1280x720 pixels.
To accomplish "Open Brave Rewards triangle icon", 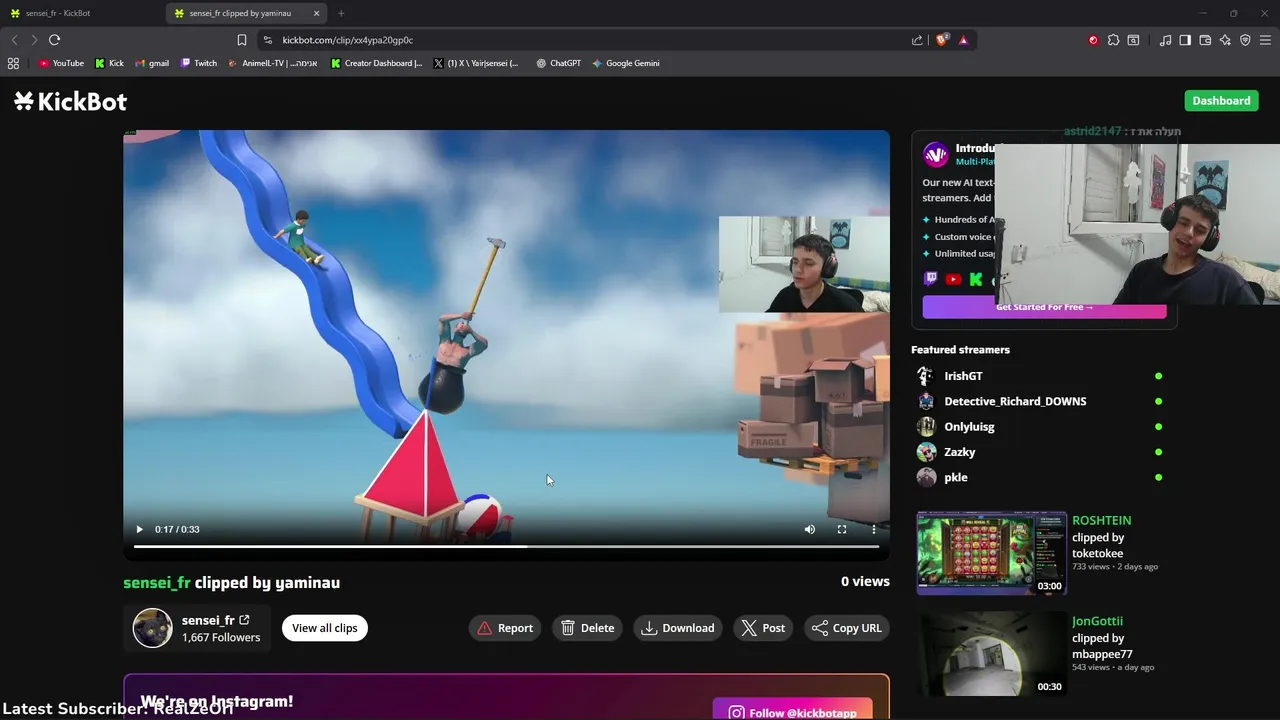I will pyautogui.click(x=963, y=40).
